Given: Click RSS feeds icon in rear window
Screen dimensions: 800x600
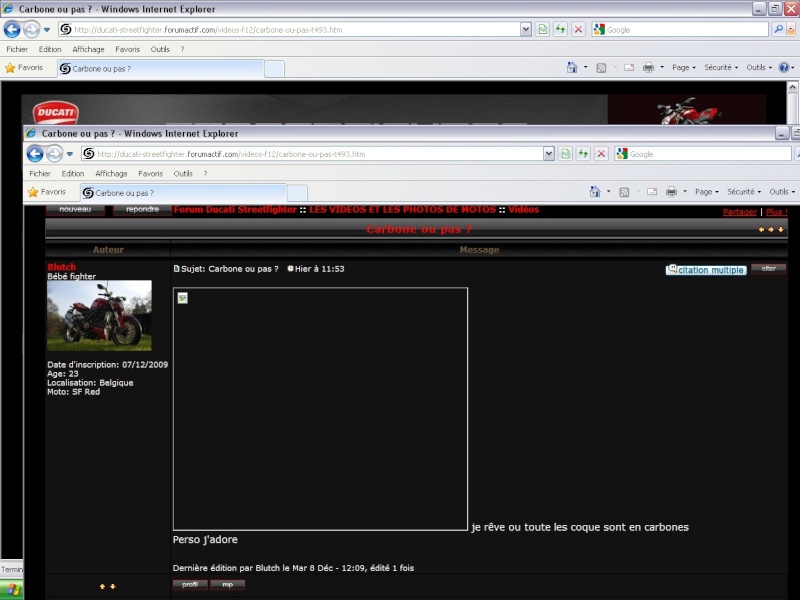Looking at the screenshot, I should point(601,67).
